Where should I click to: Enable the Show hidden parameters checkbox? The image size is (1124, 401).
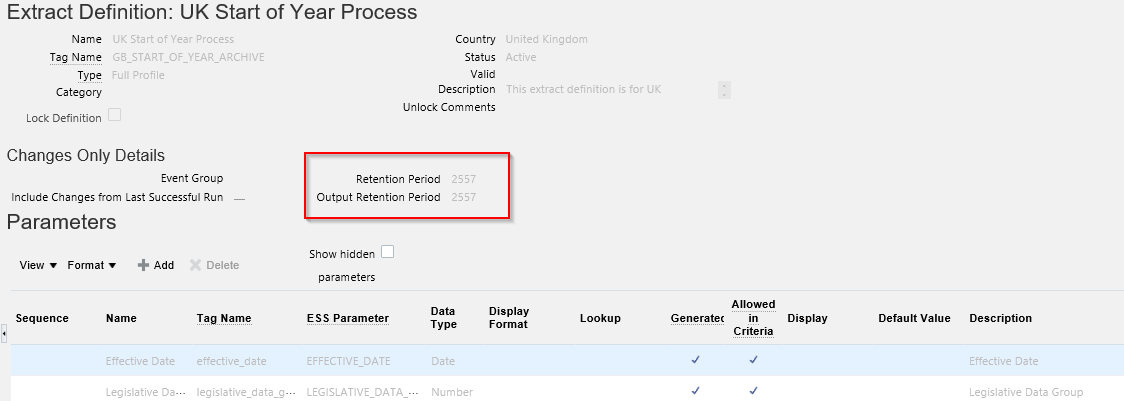point(388,252)
